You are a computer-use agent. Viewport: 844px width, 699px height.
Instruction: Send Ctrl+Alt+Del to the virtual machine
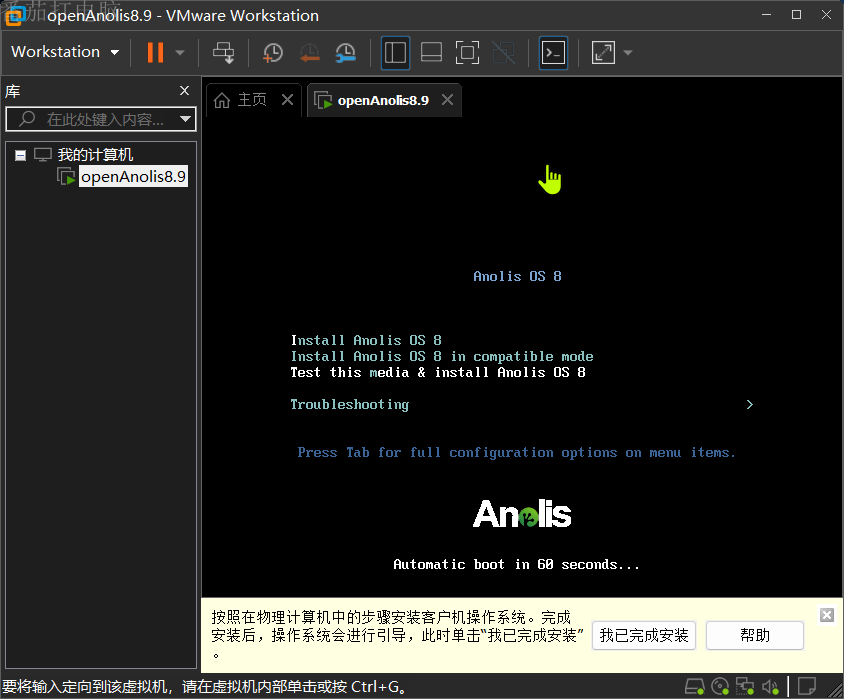click(x=223, y=53)
